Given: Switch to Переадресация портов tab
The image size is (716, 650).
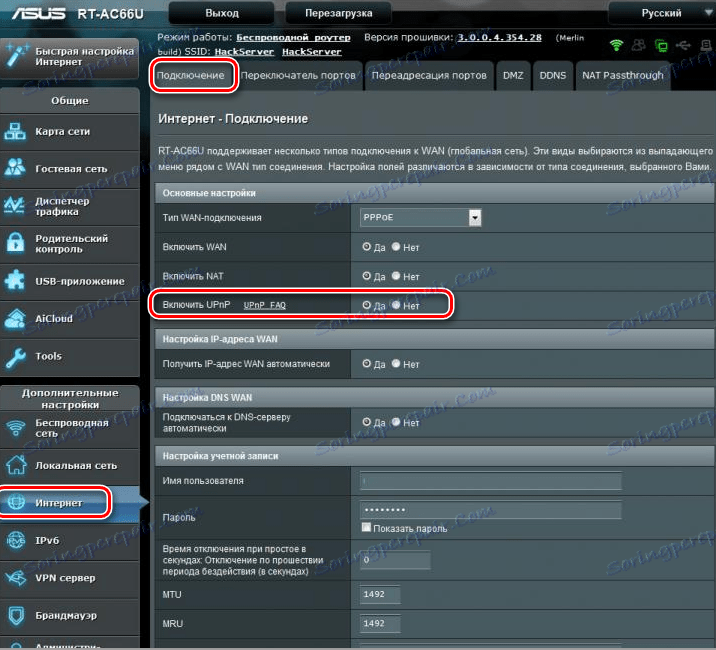Looking at the screenshot, I should [x=429, y=75].
